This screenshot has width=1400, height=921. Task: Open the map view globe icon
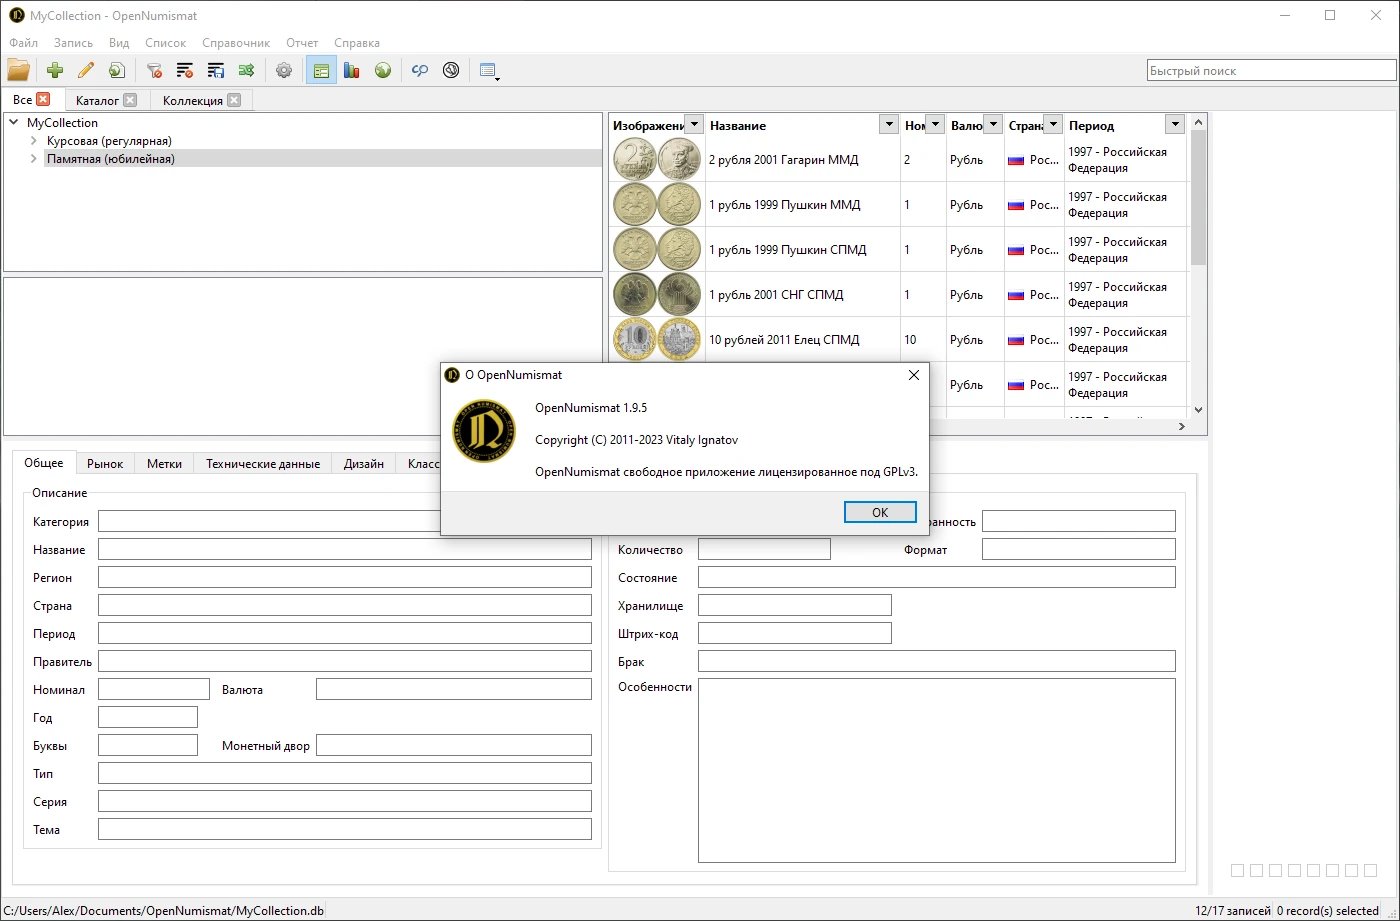383,70
